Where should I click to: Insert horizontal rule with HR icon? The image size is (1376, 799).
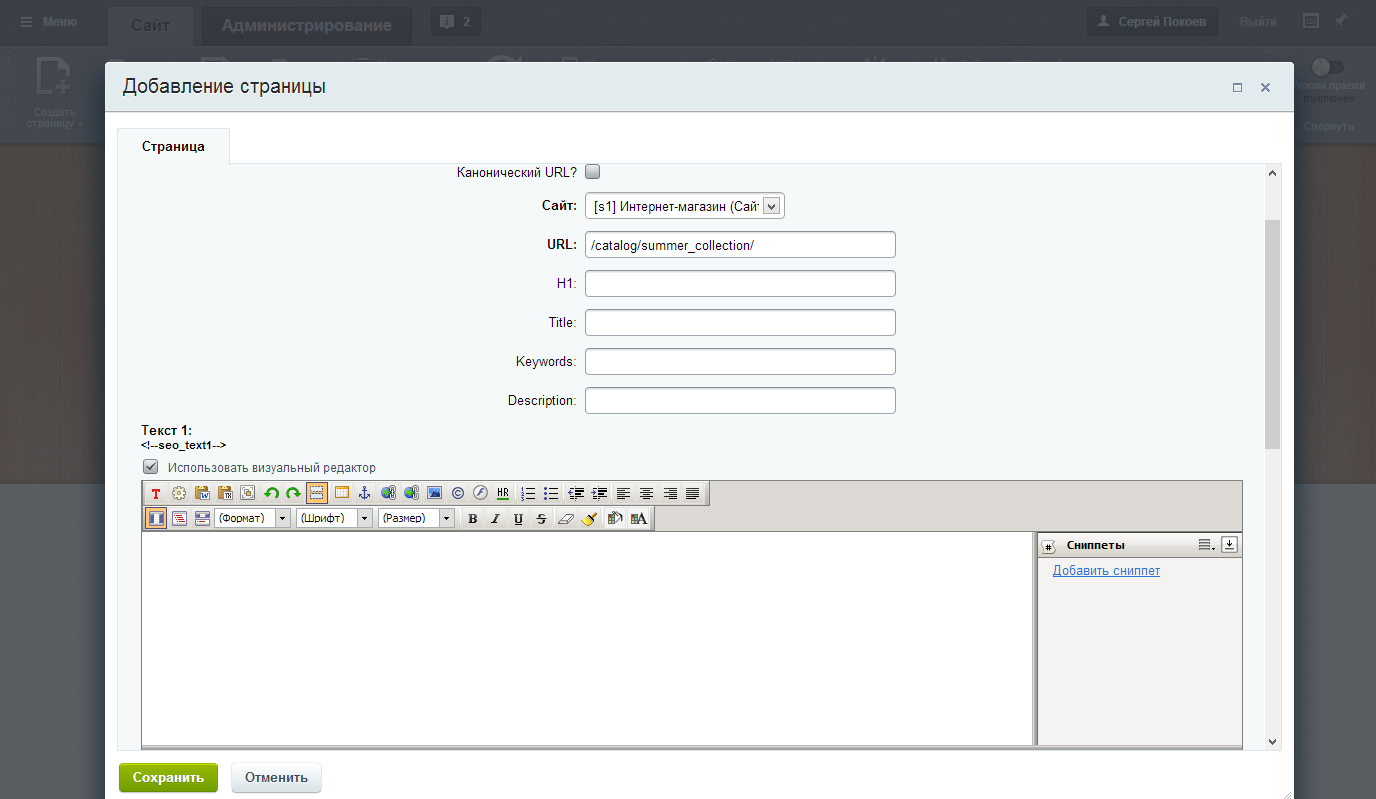pos(503,493)
